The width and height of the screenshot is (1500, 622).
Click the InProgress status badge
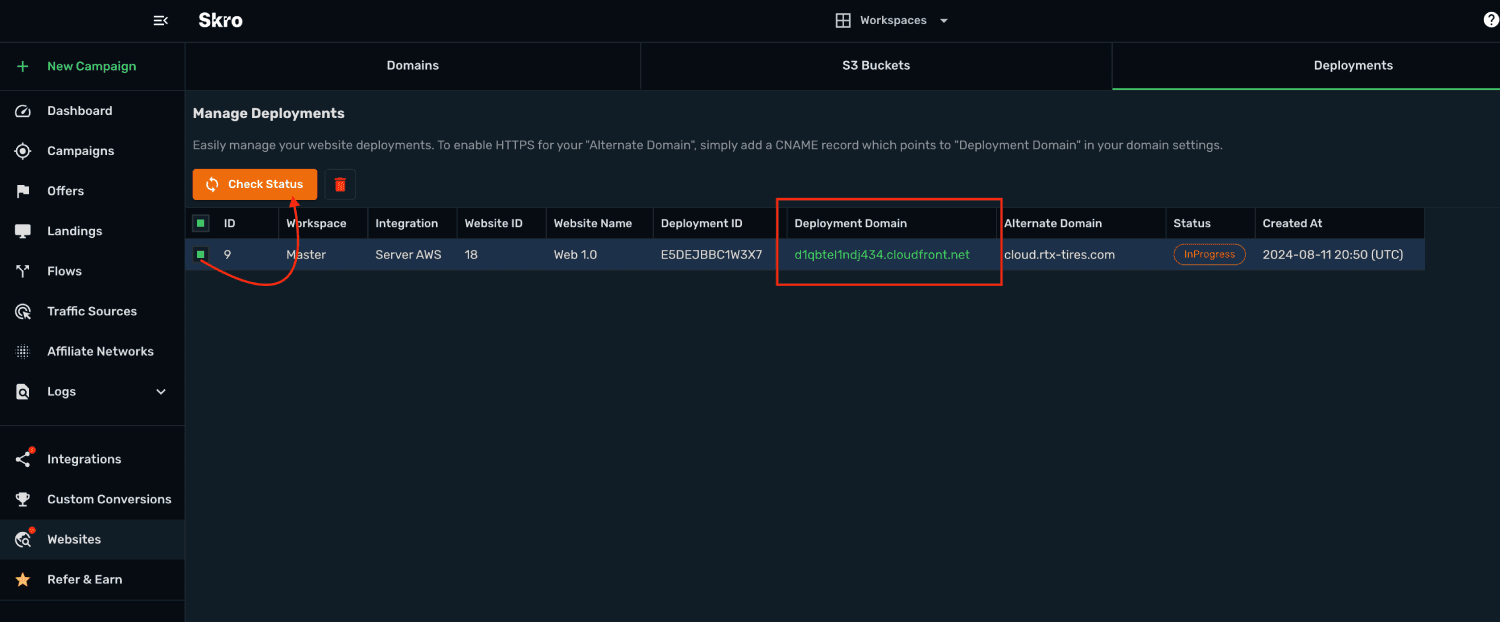coord(1209,255)
